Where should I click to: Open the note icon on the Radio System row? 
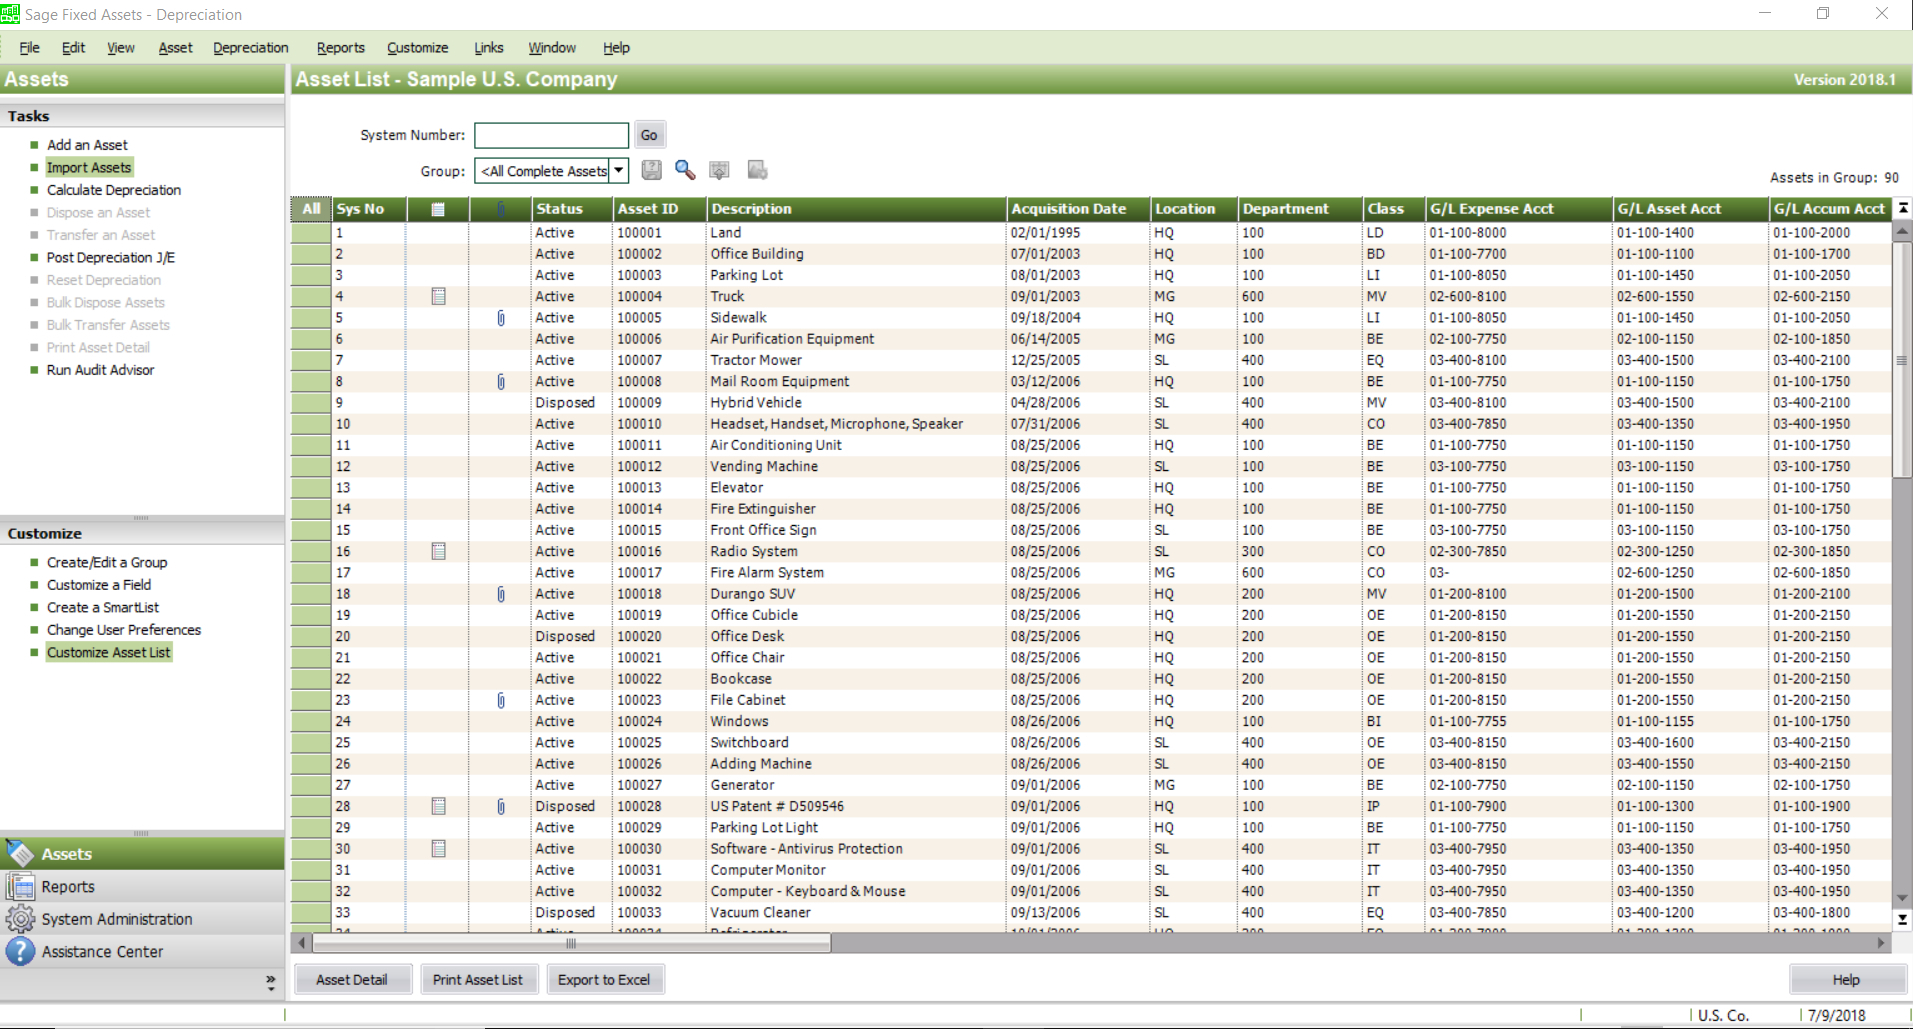click(x=438, y=551)
